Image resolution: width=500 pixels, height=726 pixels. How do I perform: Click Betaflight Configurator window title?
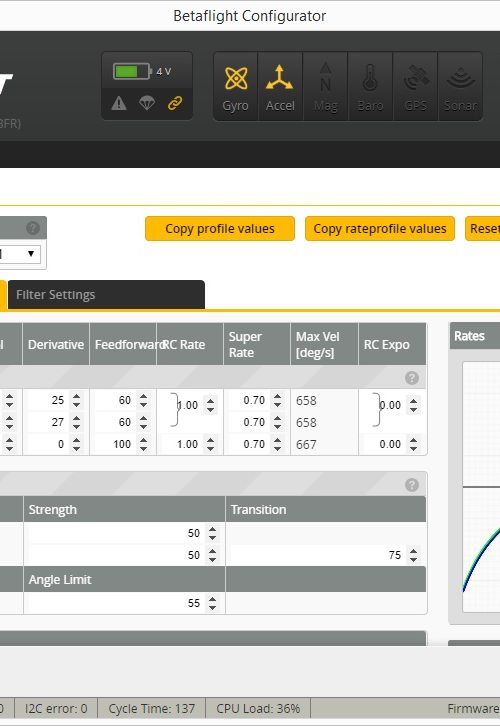tap(250, 16)
